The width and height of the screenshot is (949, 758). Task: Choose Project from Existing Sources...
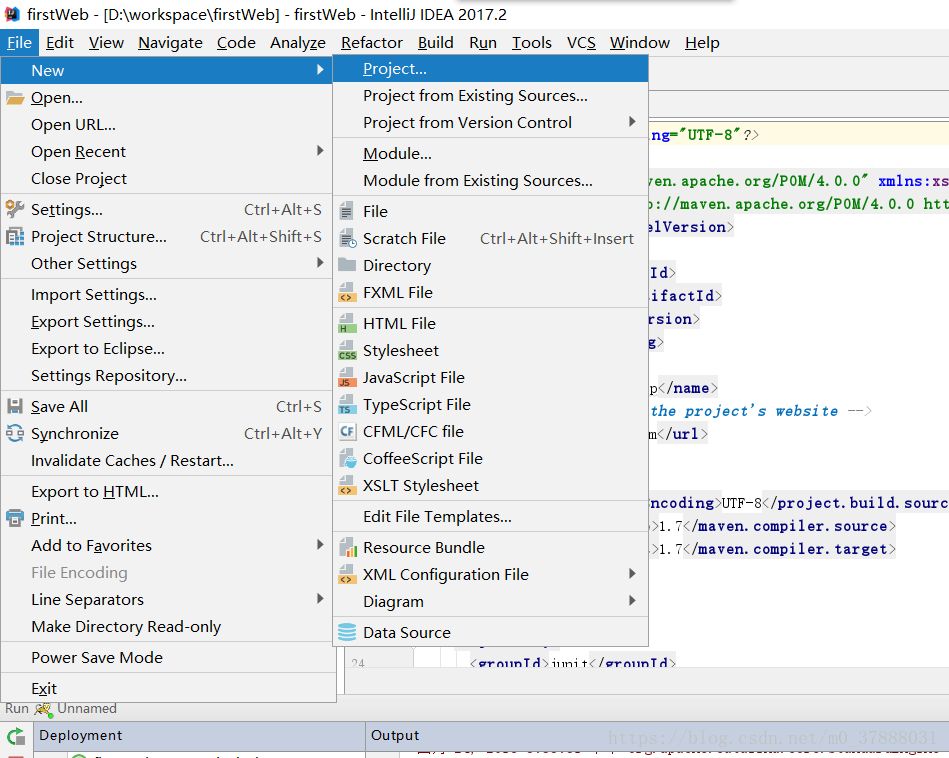(x=491, y=96)
